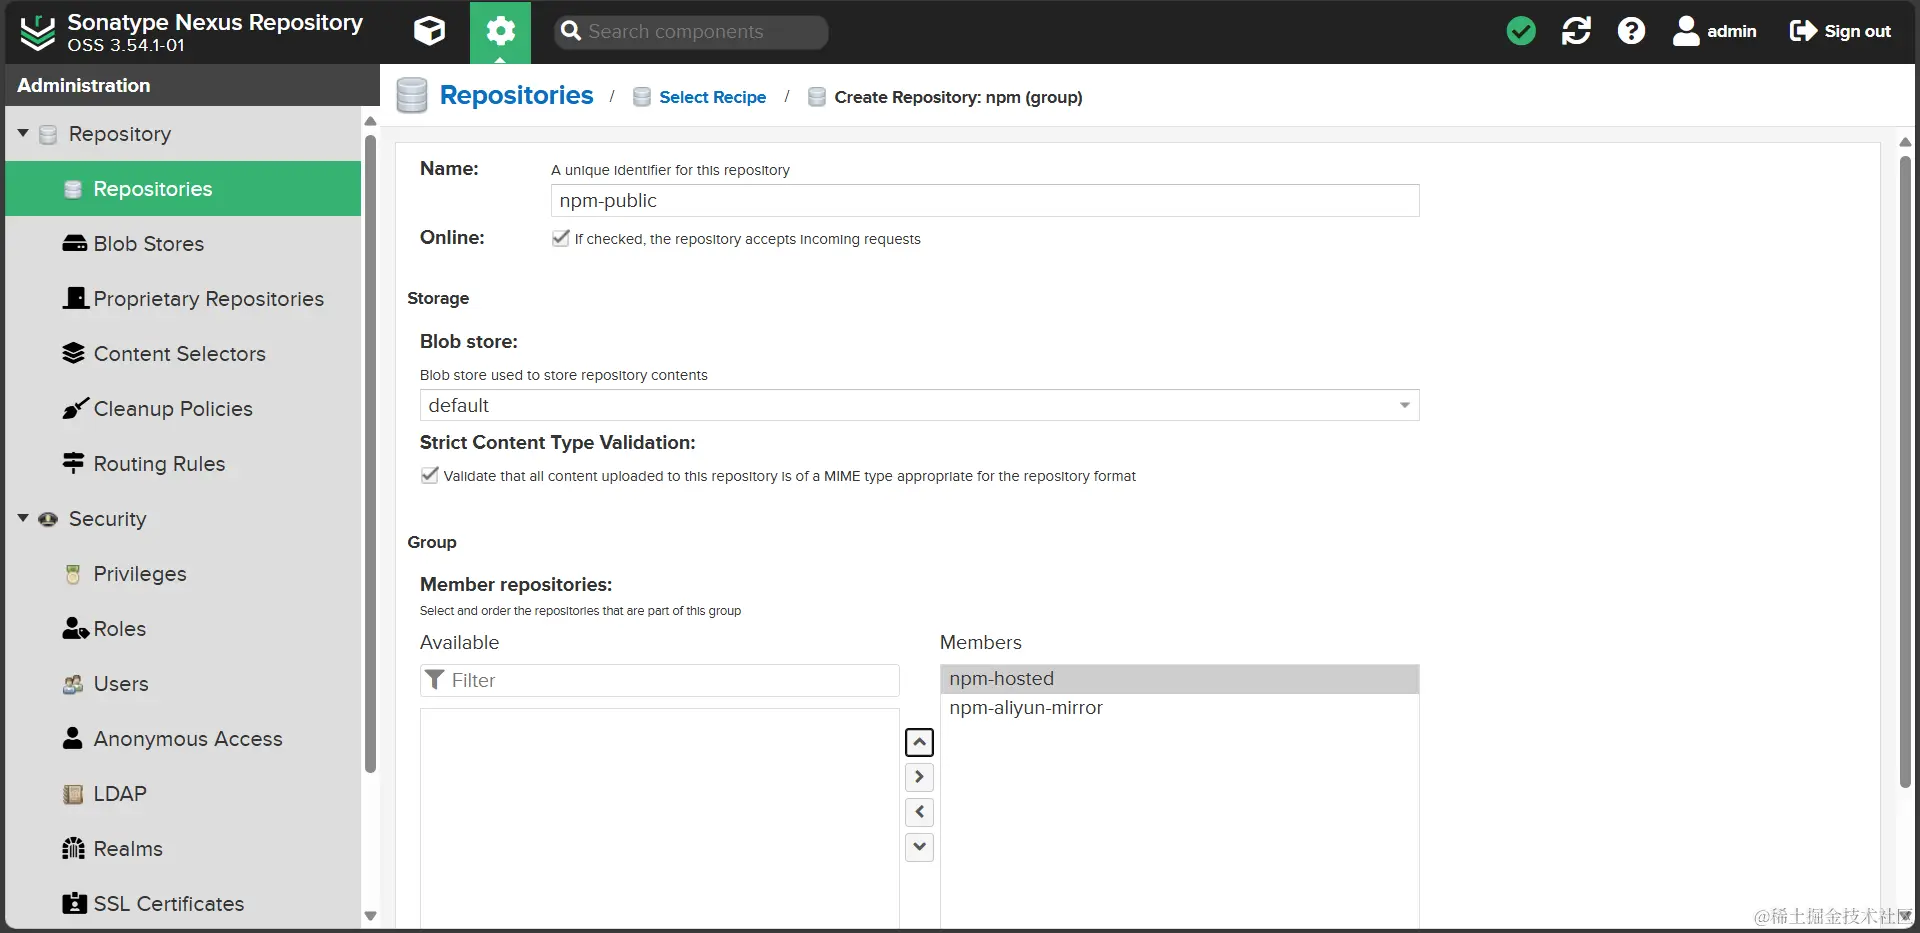Click the refresh arrows icon
Viewport: 1920px width, 933px height.
coord(1576,31)
